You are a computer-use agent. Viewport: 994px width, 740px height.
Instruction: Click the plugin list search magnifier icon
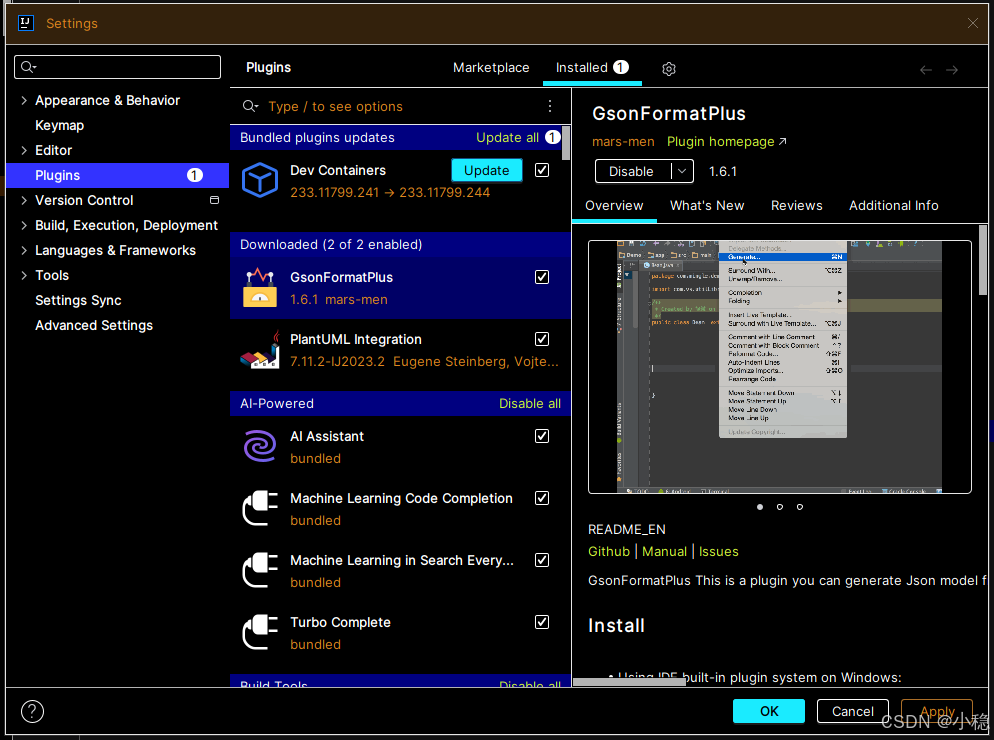click(x=250, y=106)
